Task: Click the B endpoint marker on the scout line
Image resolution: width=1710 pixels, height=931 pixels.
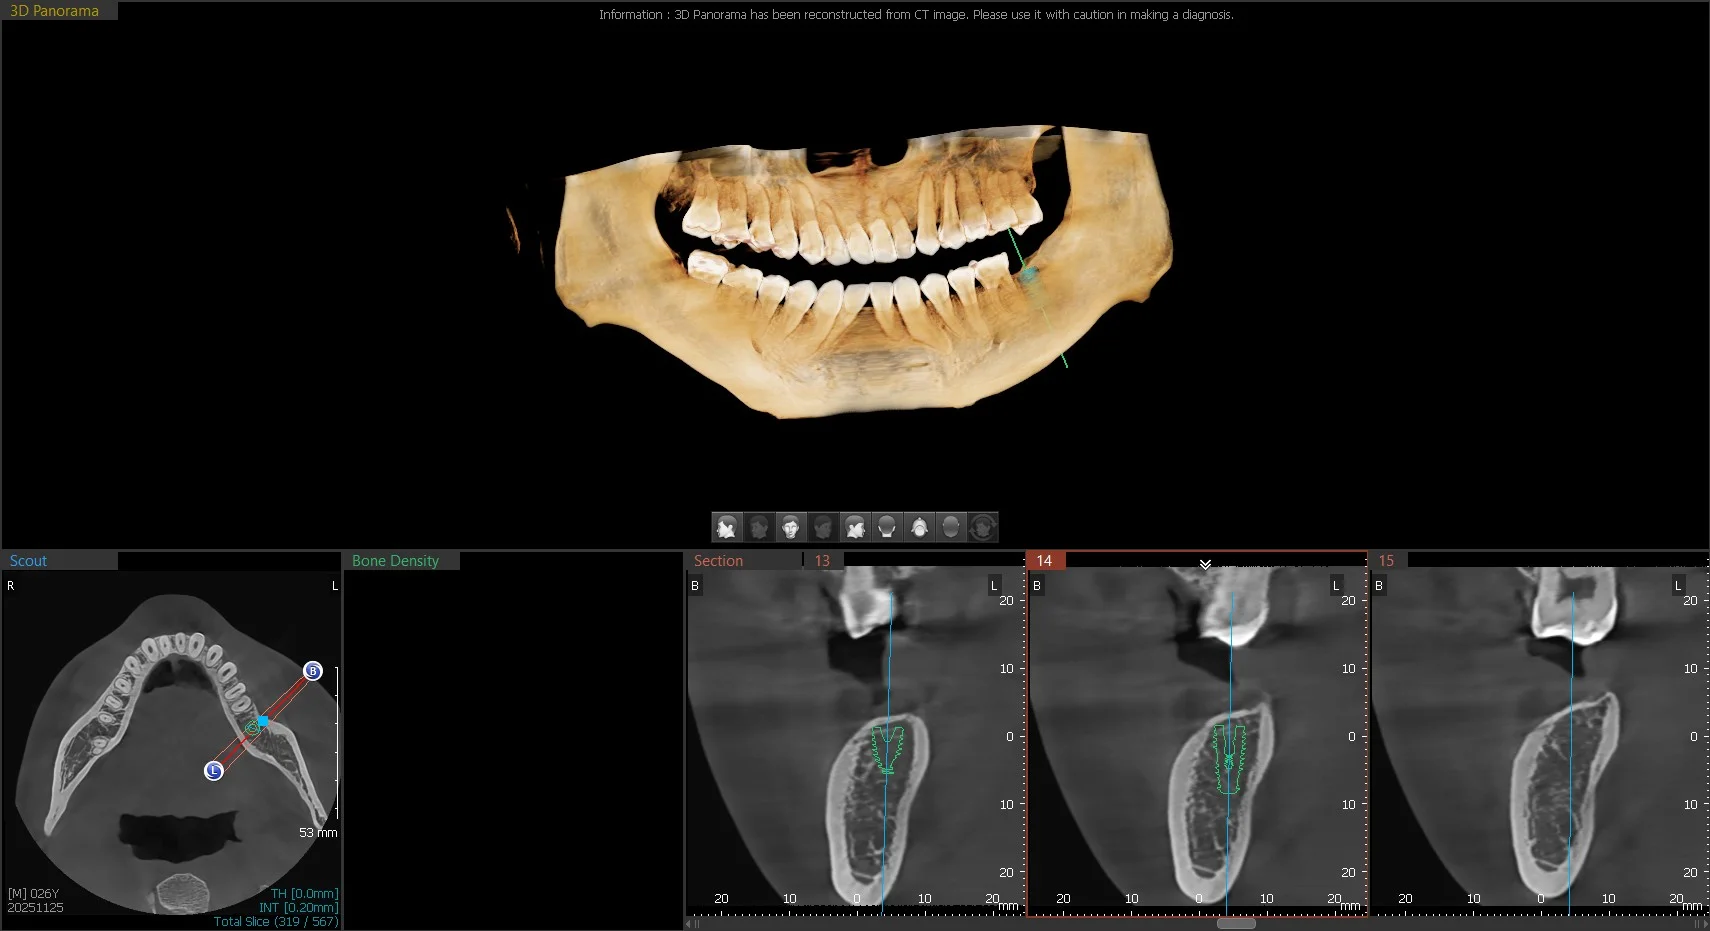Action: pyautogui.click(x=313, y=672)
